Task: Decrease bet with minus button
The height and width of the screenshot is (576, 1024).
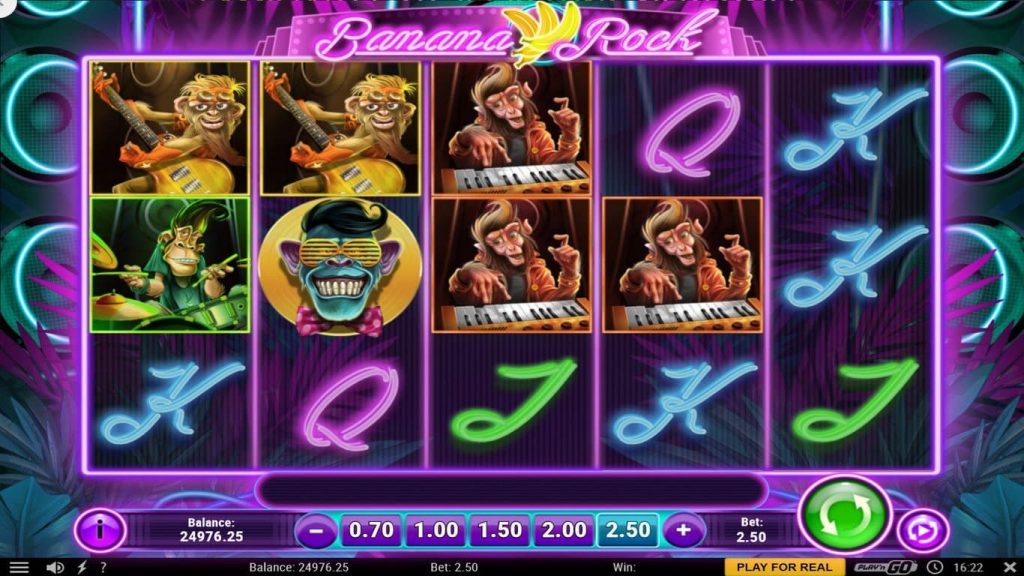Action: pos(315,530)
